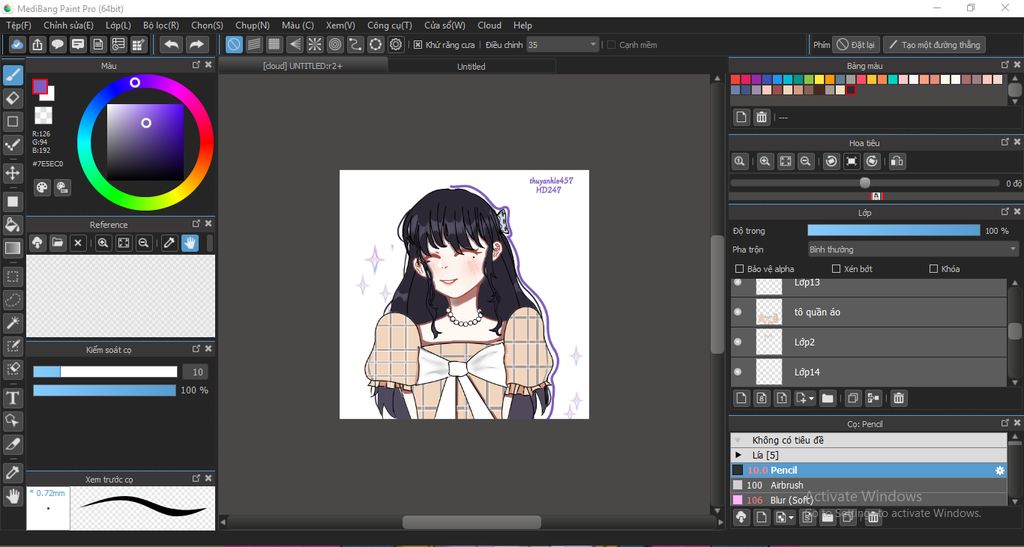Image resolution: width=1024 pixels, height=547 pixels.
Task: Delete the current layer with trash icon
Action: click(899, 398)
